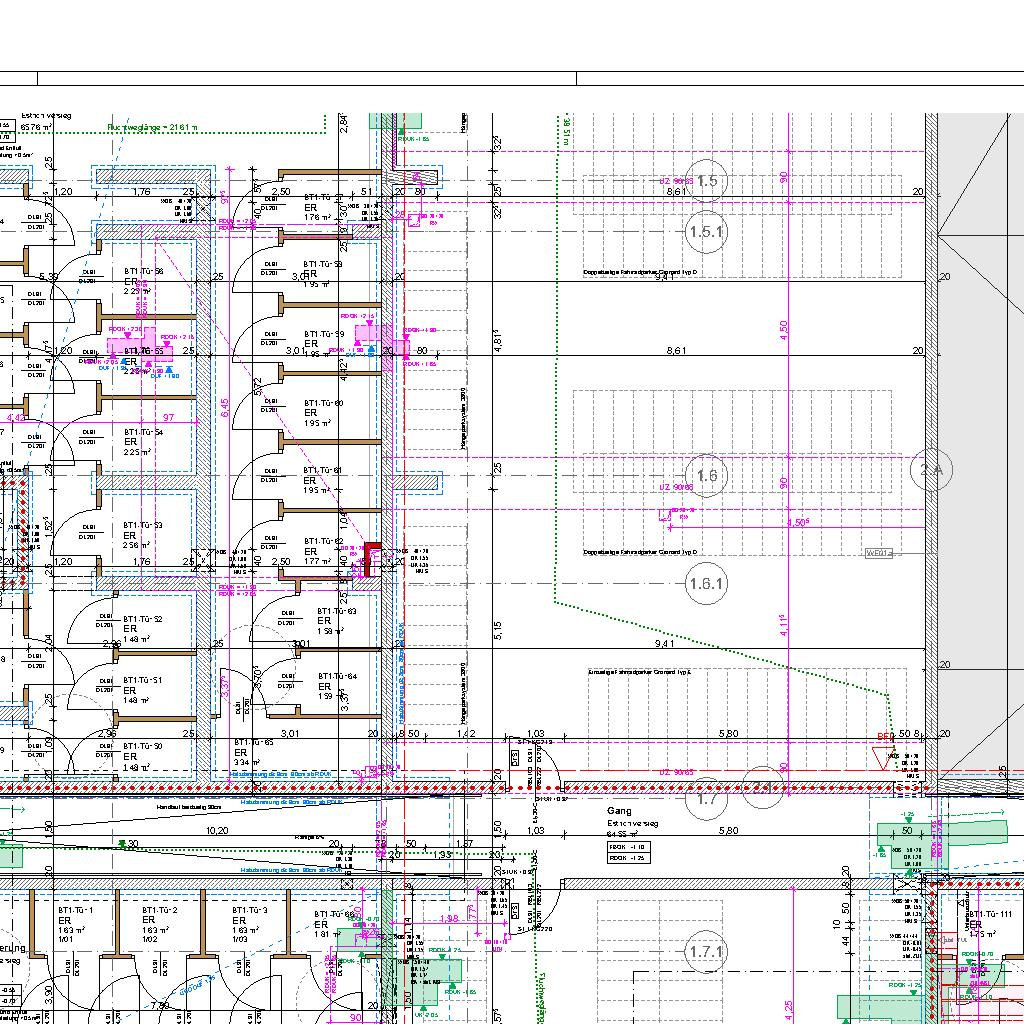This screenshot has height=1024, width=1024.
Task: Select the axis marker 1.5.1
Action: click(707, 232)
